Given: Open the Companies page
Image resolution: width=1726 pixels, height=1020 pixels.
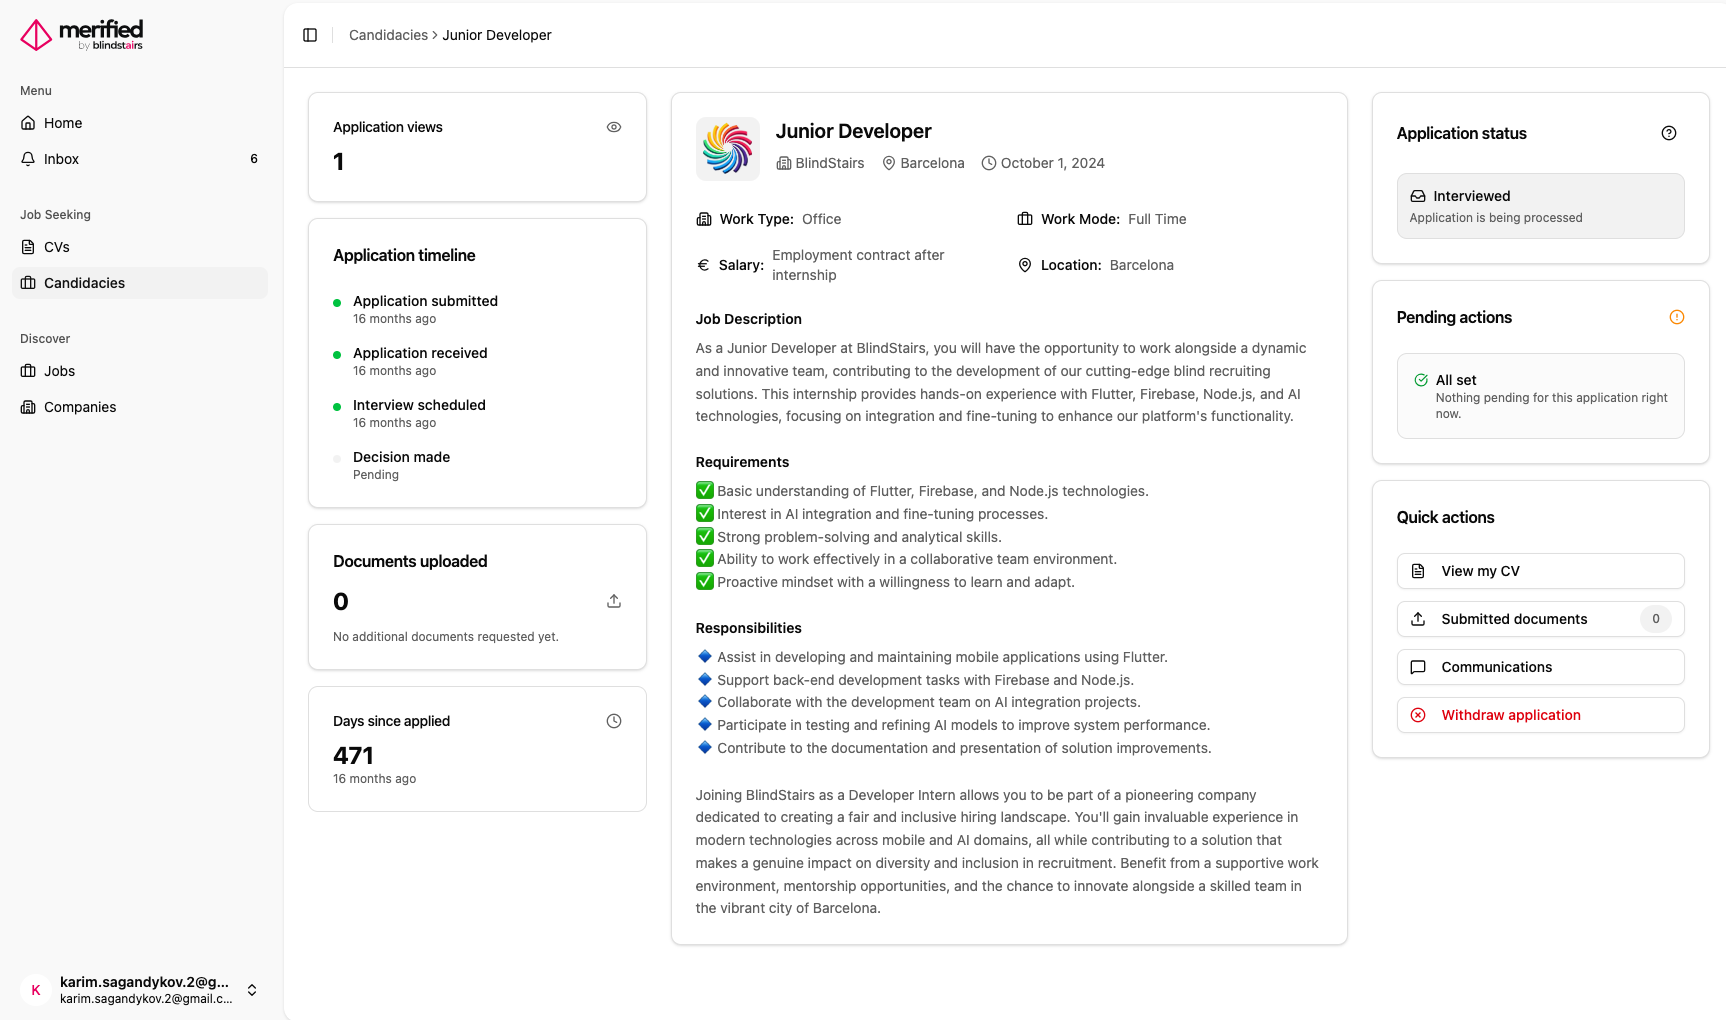Looking at the screenshot, I should (x=80, y=407).
